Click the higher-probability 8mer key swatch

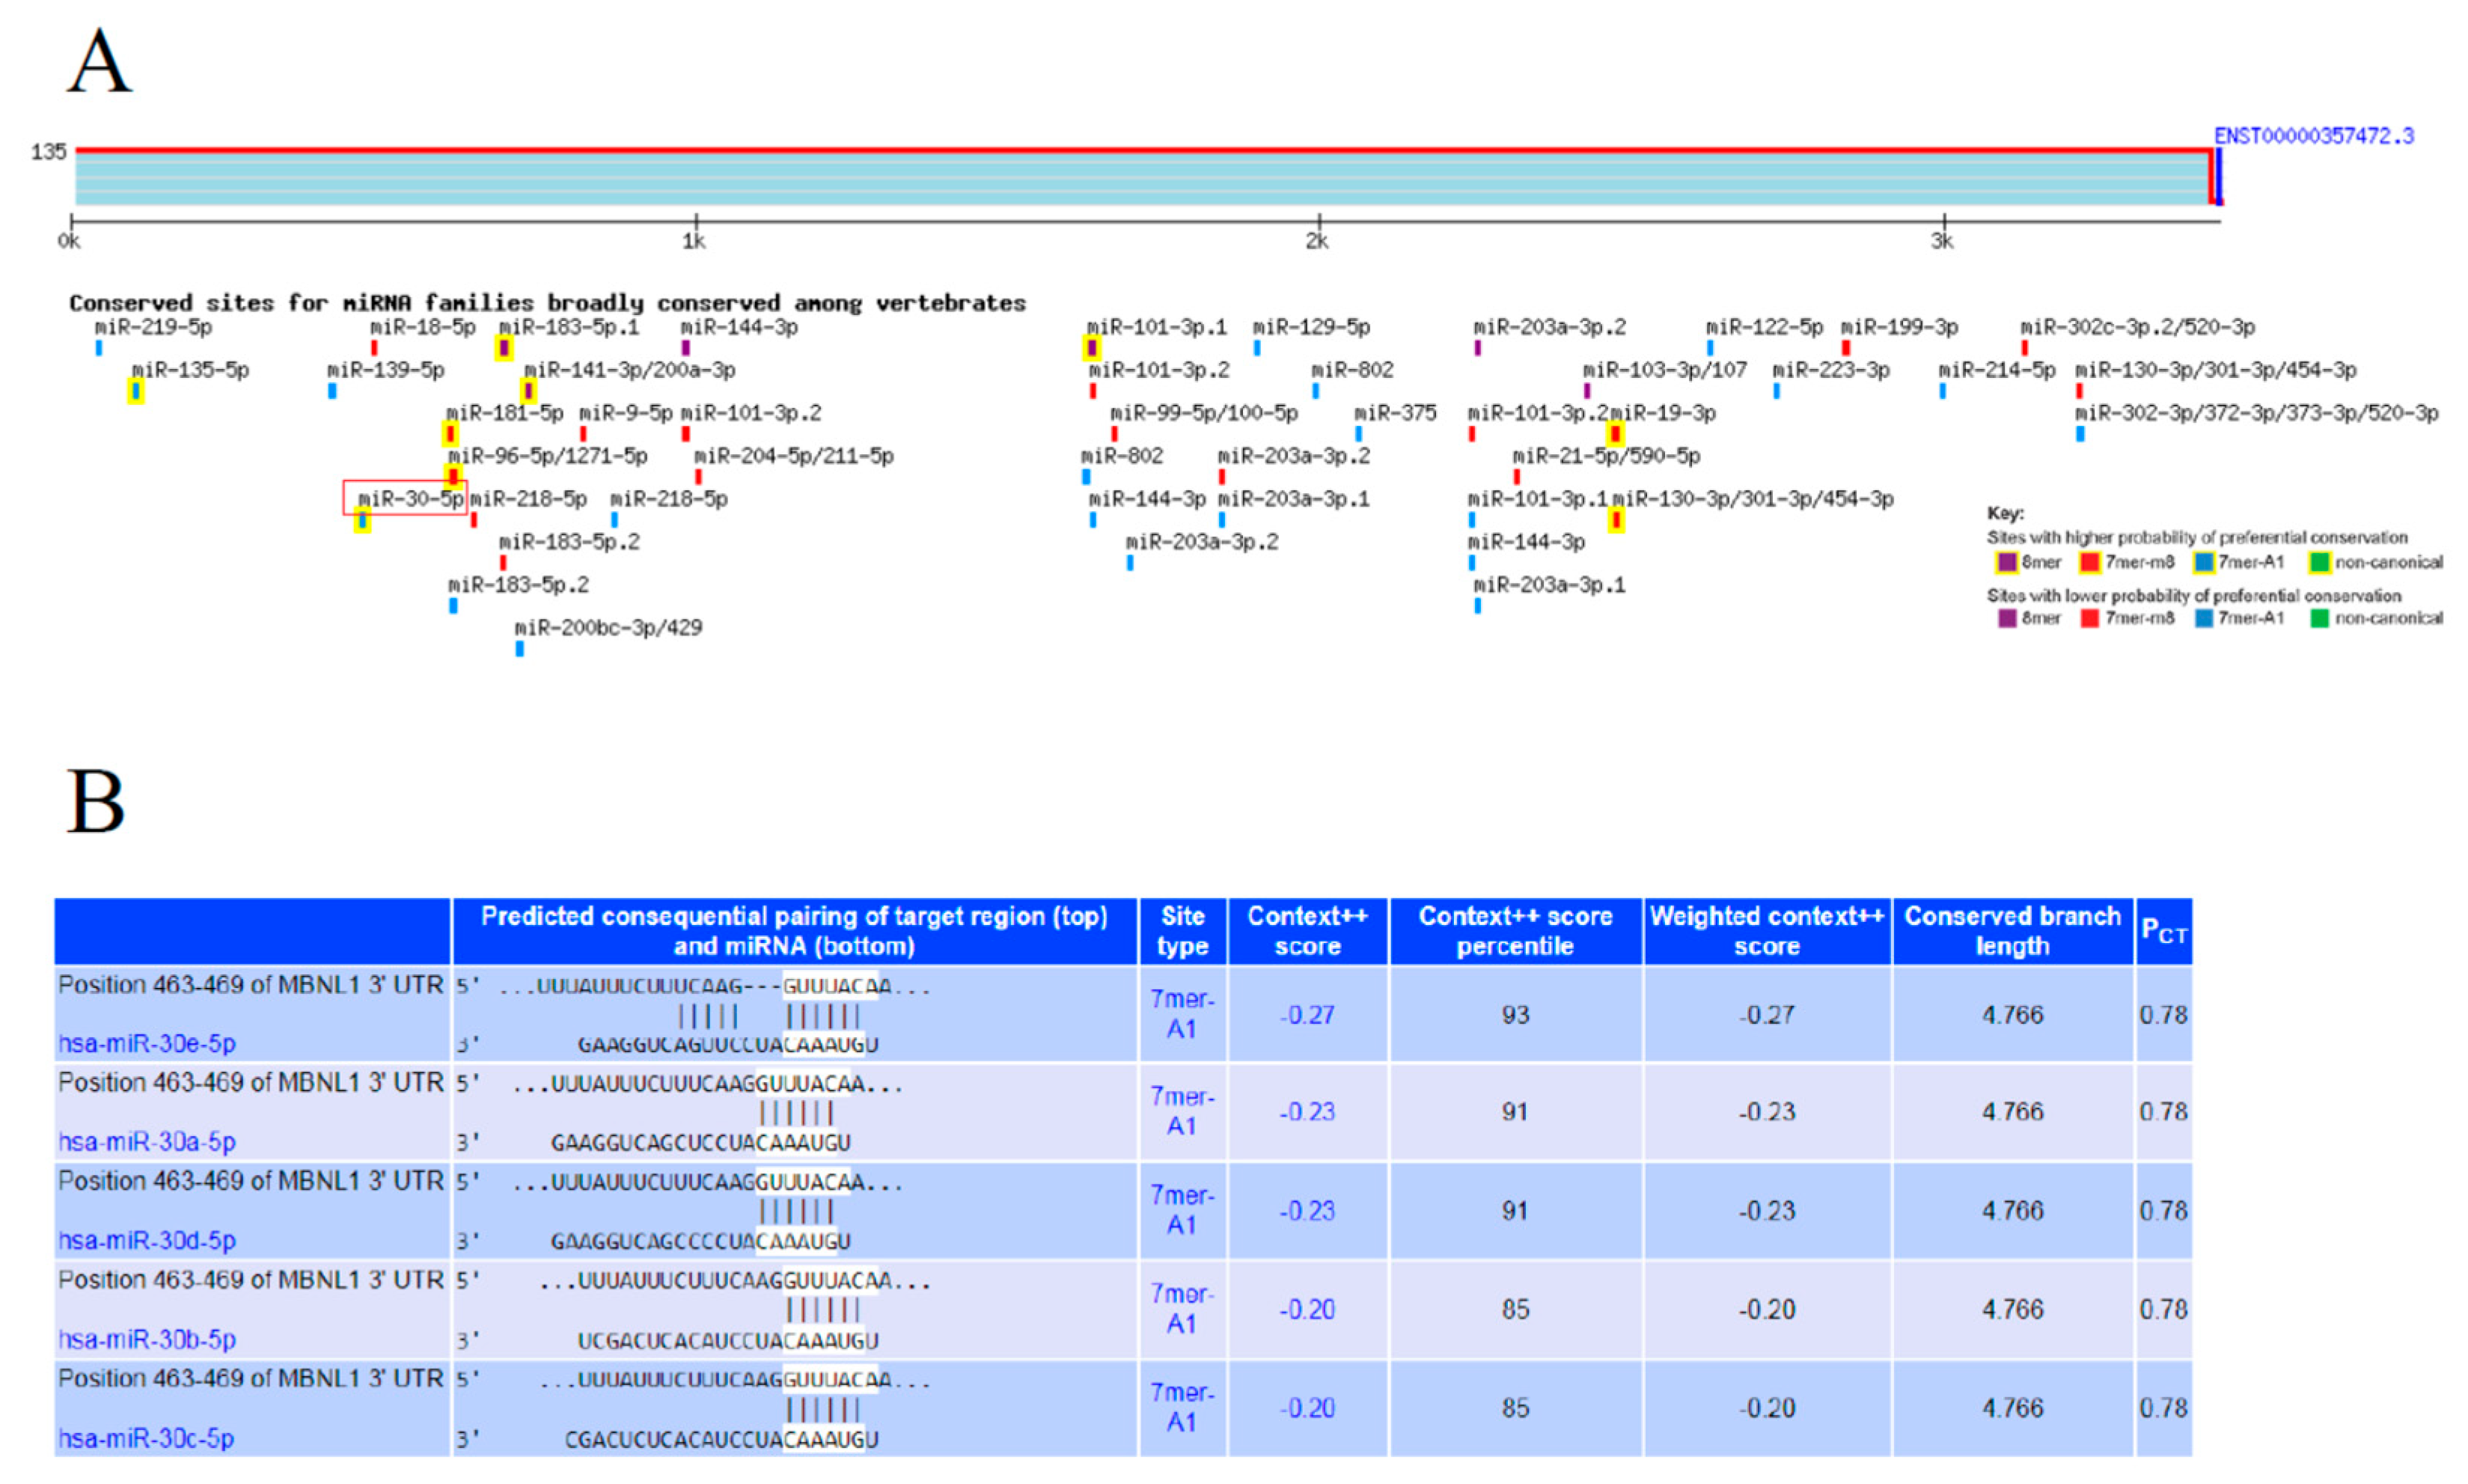pos(2006,563)
